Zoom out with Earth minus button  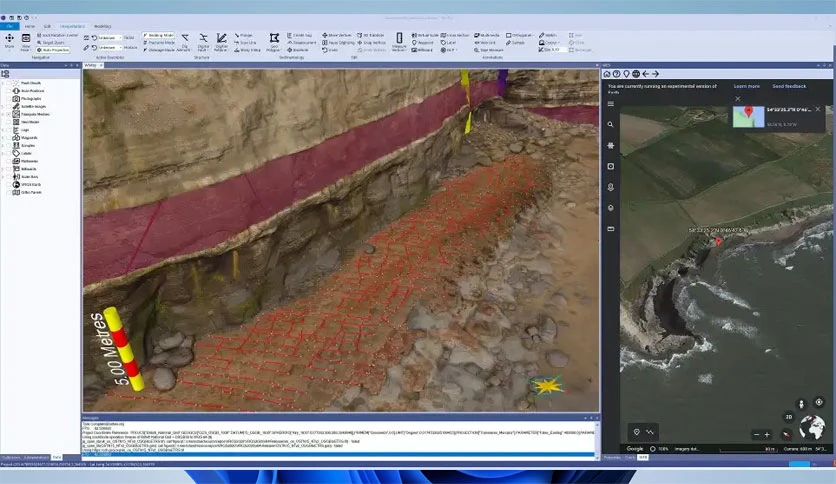tap(757, 435)
